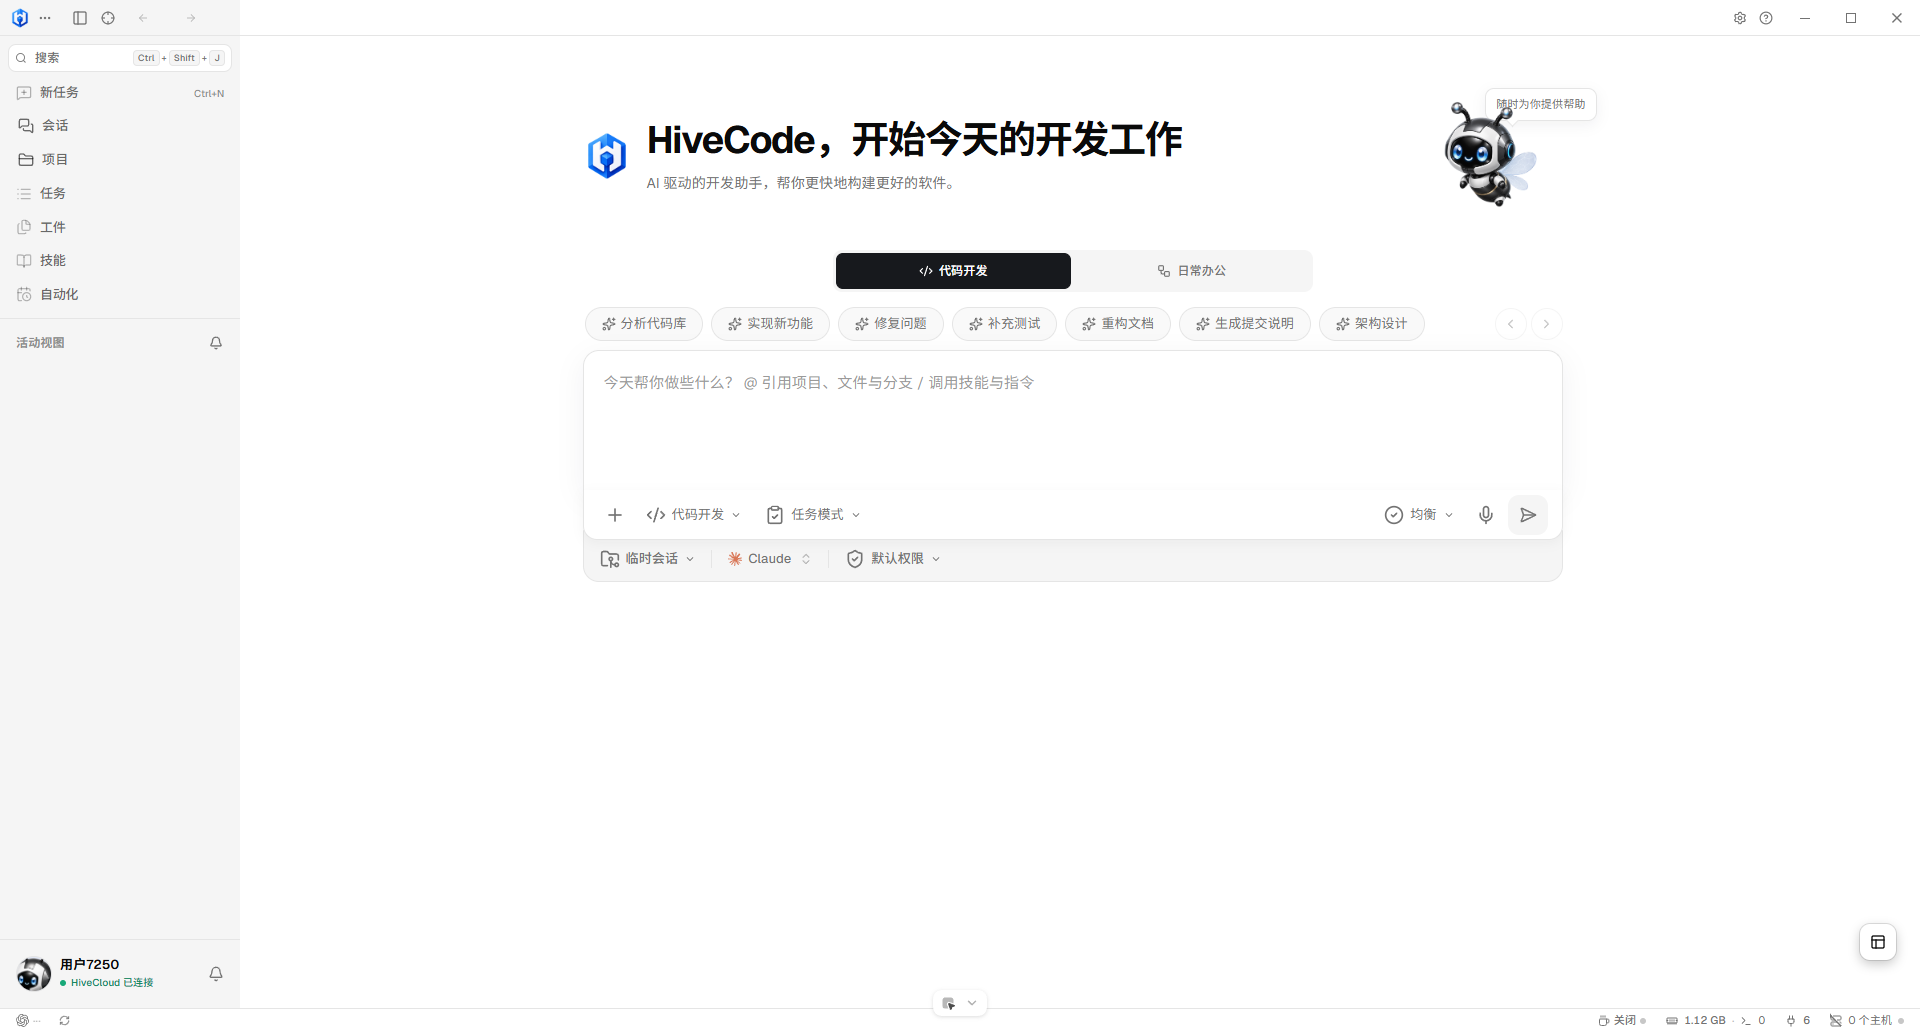
Task: Open the Claude model selector
Action: pyautogui.click(x=769, y=559)
